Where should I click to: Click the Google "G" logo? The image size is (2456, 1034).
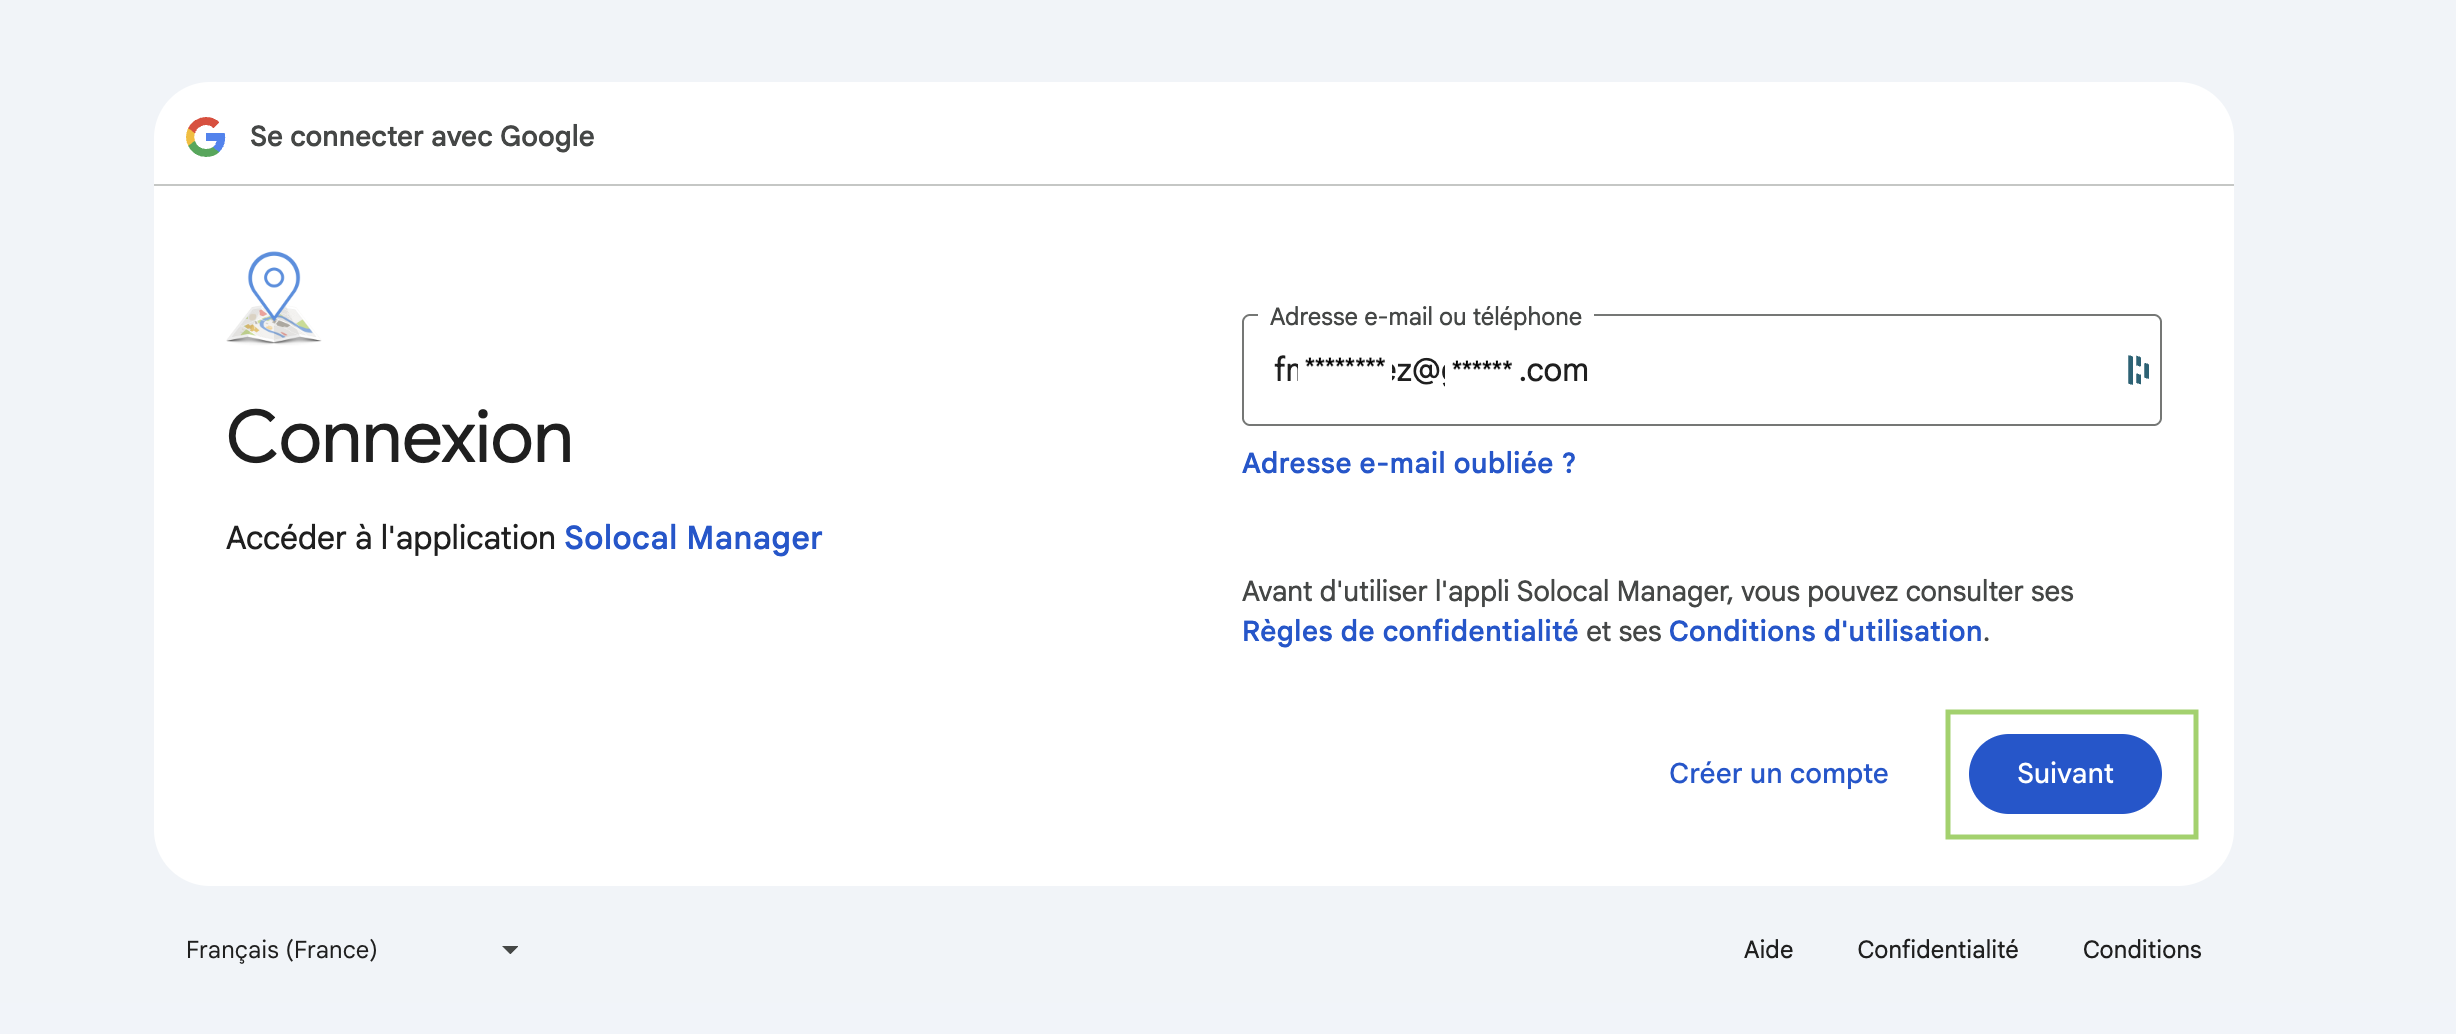pos(206,137)
